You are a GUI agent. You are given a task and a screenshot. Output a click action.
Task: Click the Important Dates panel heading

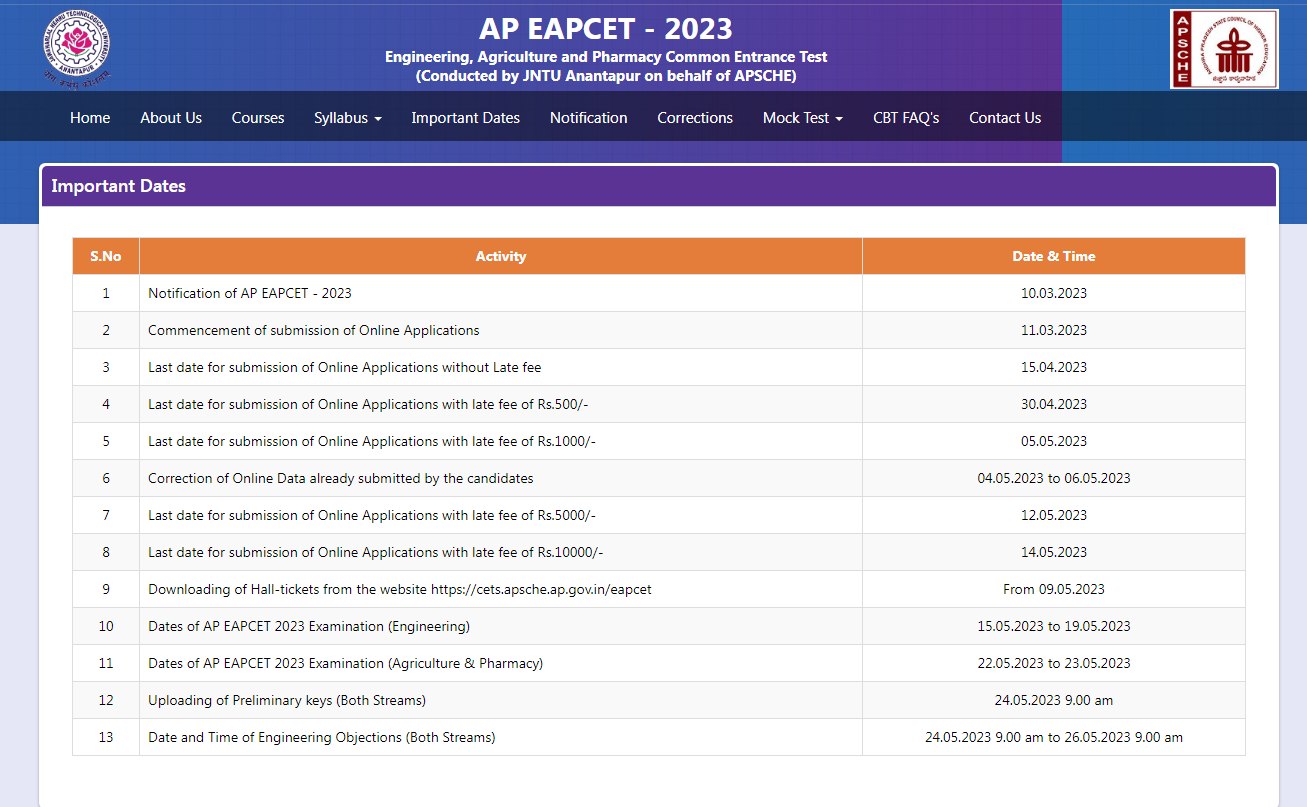tap(118, 186)
